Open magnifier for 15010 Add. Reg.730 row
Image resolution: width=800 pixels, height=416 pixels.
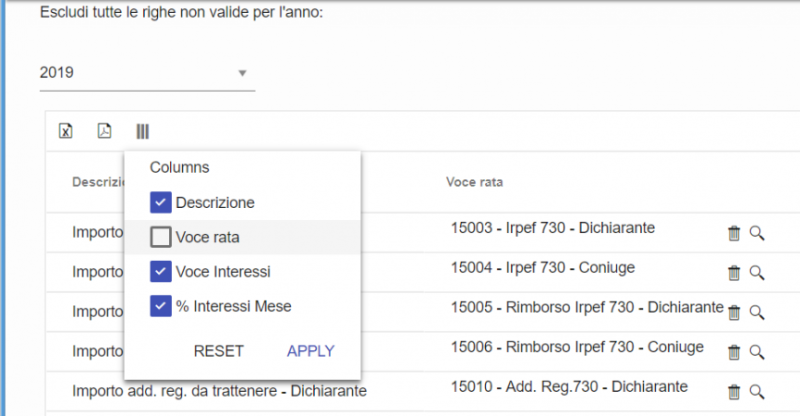757,391
